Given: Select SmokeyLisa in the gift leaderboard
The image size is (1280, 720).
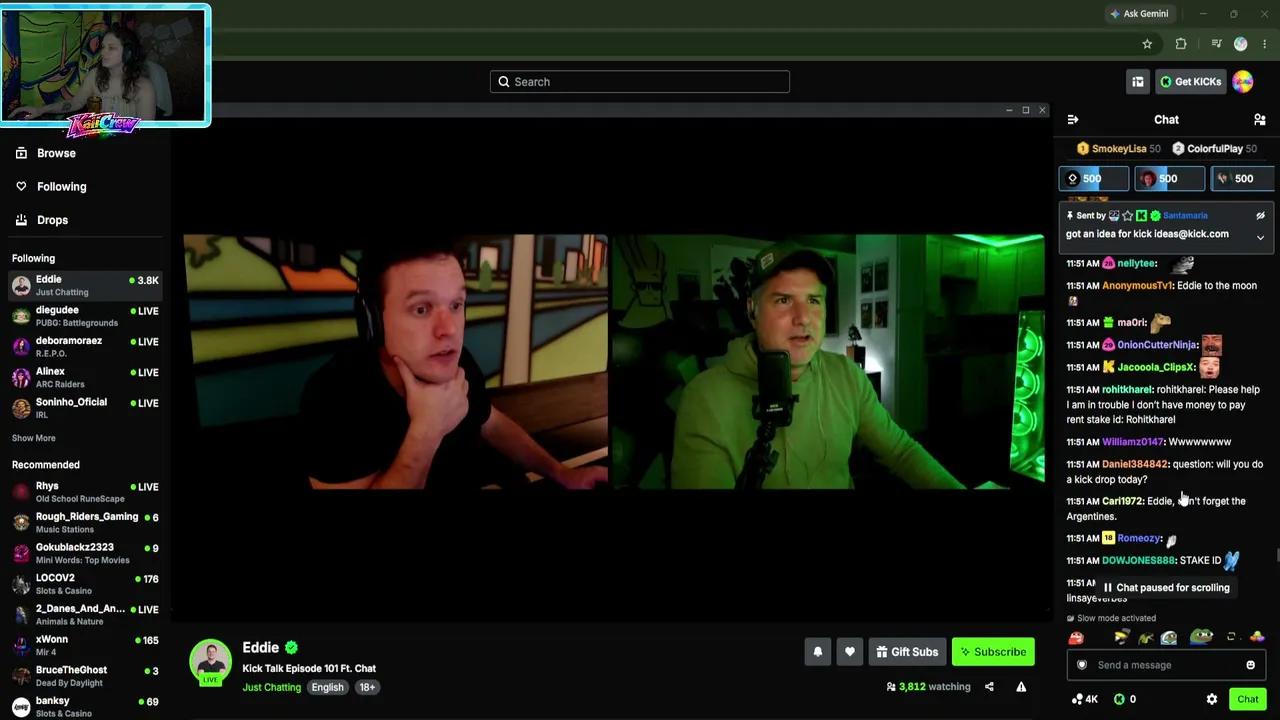Looking at the screenshot, I should [x=1118, y=149].
